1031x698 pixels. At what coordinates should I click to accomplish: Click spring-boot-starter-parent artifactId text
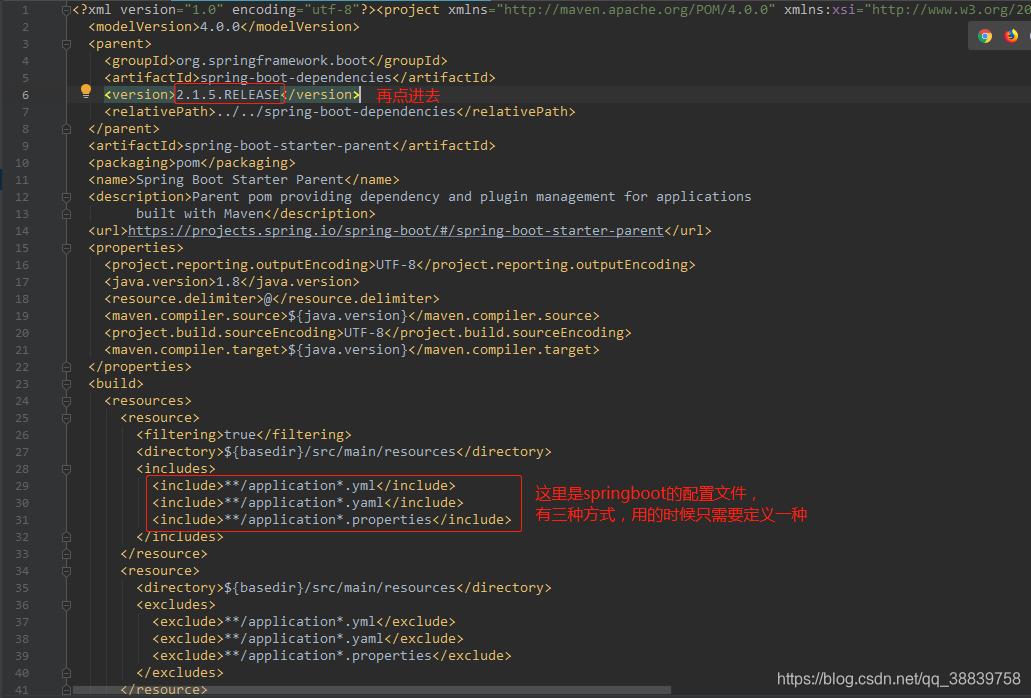click(x=288, y=146)
